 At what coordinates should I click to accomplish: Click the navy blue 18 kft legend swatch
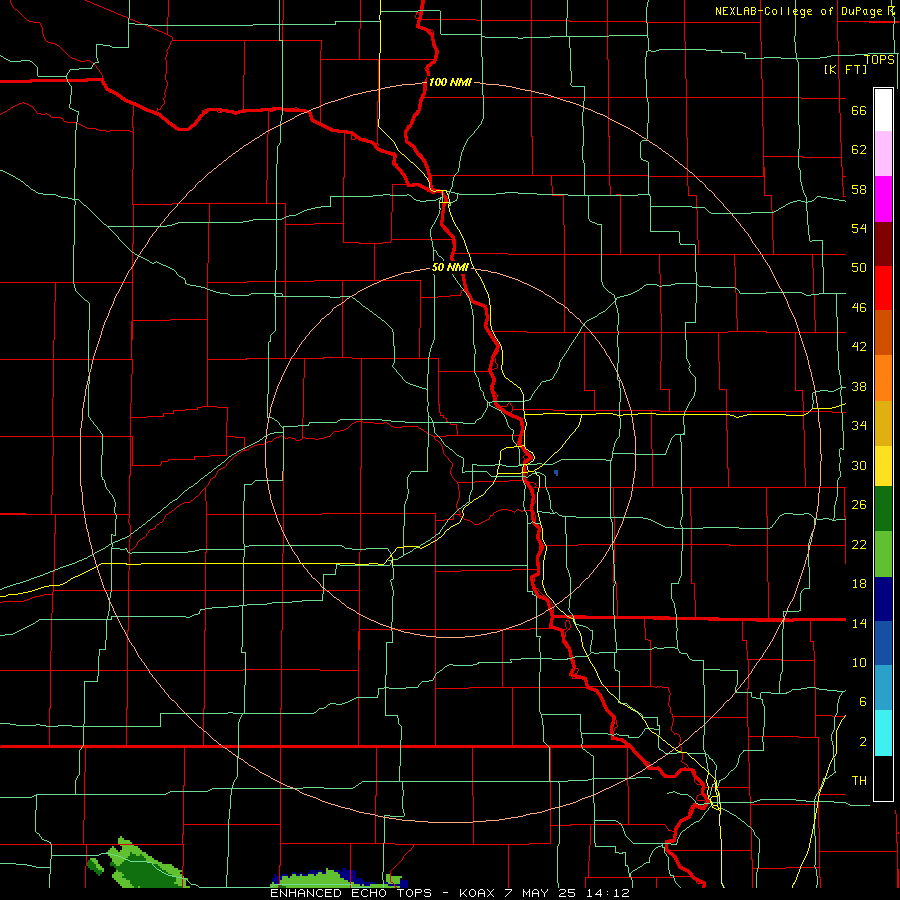click(x=883, y=599)
